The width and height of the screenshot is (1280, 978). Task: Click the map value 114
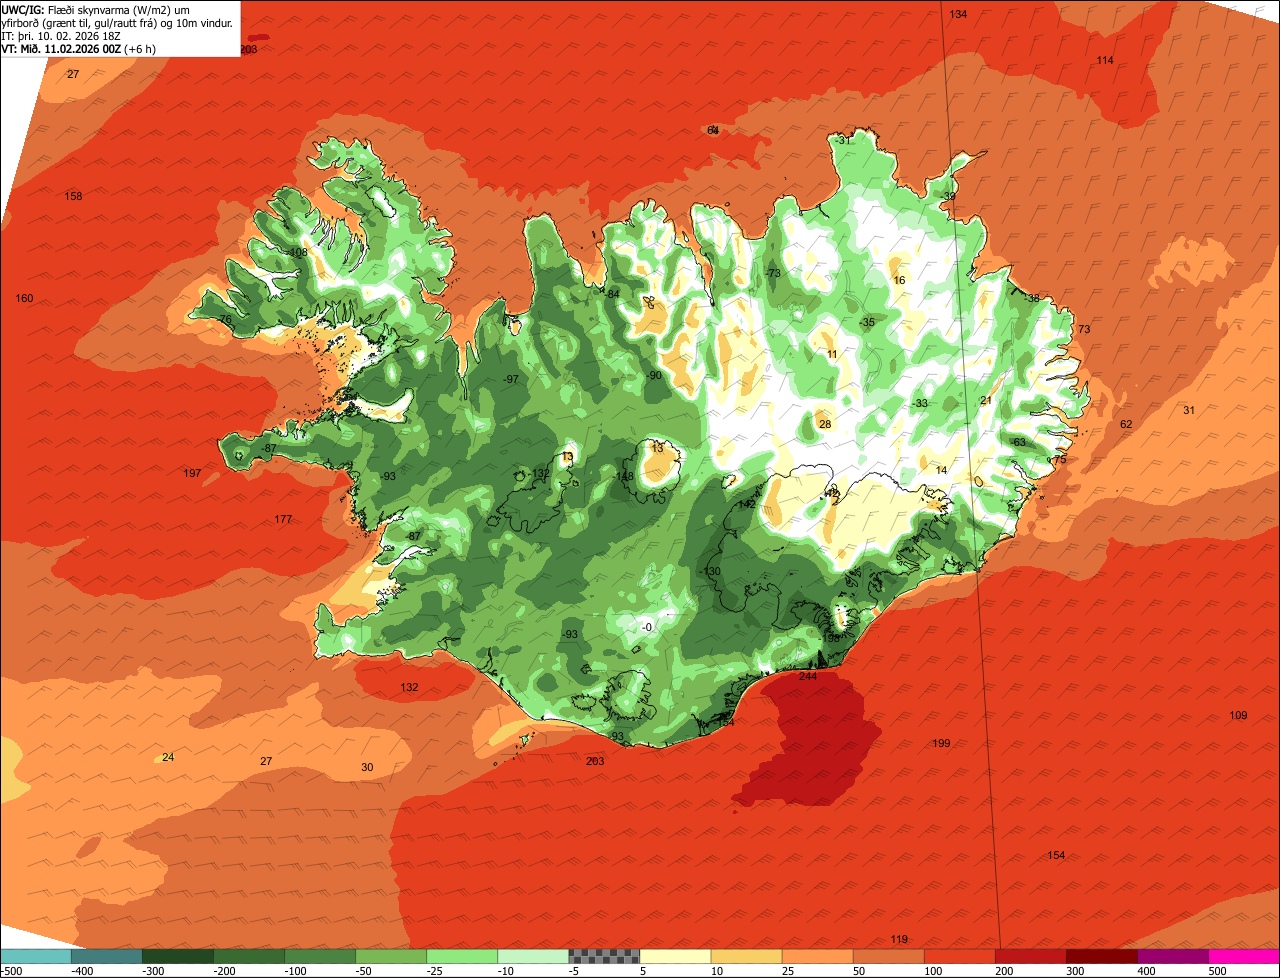[x=1104, y=61]
